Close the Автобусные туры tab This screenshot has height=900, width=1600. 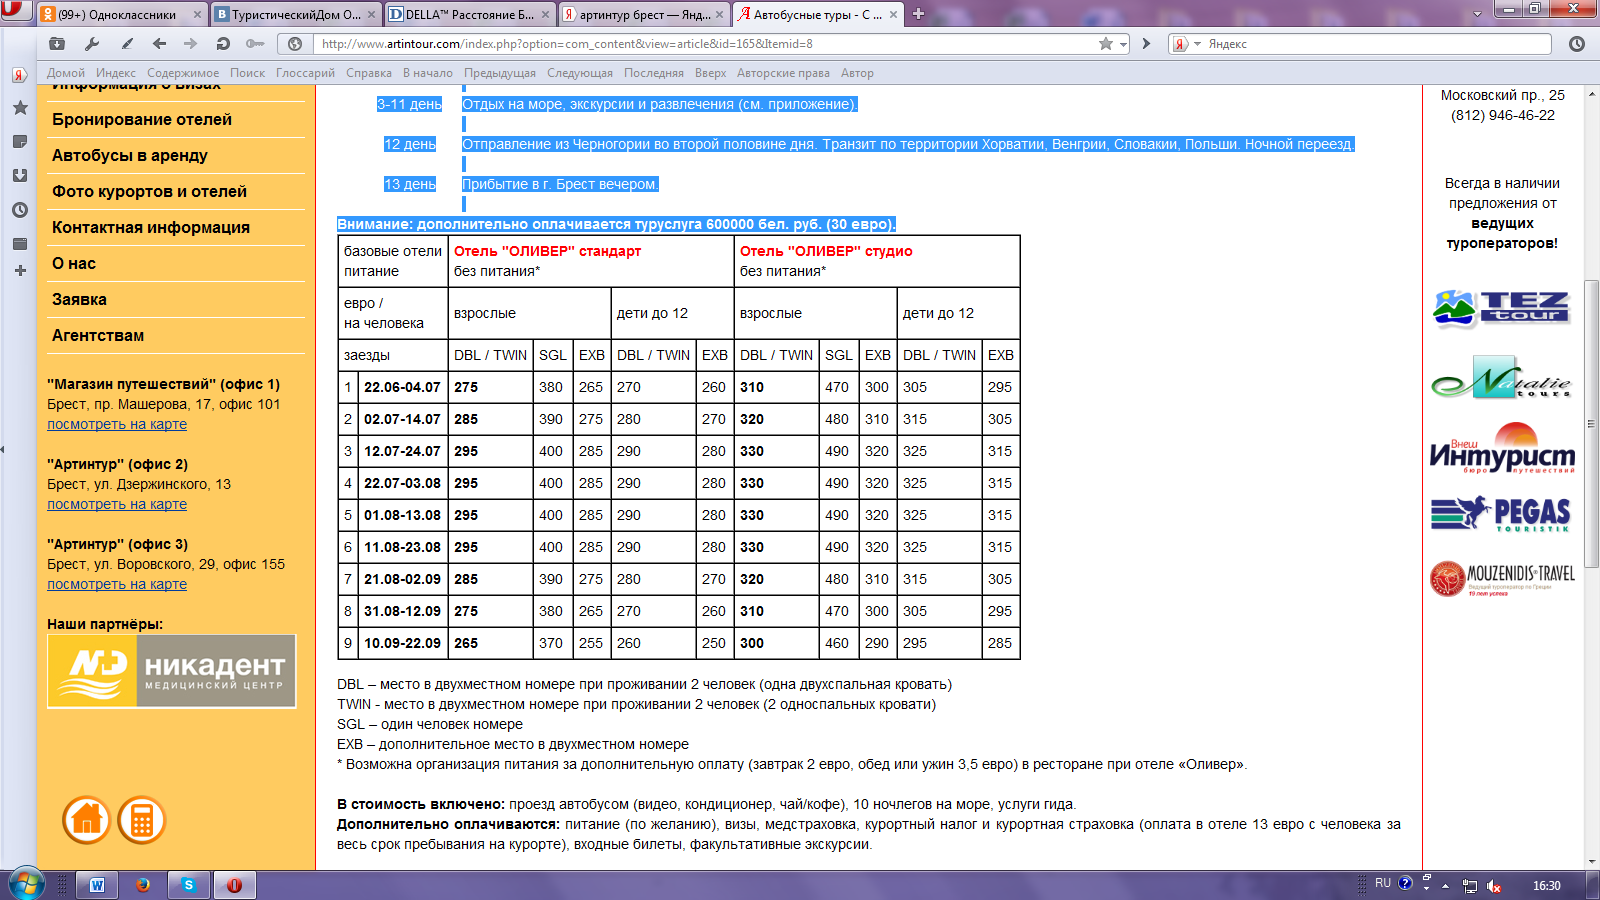coord(893,15)
